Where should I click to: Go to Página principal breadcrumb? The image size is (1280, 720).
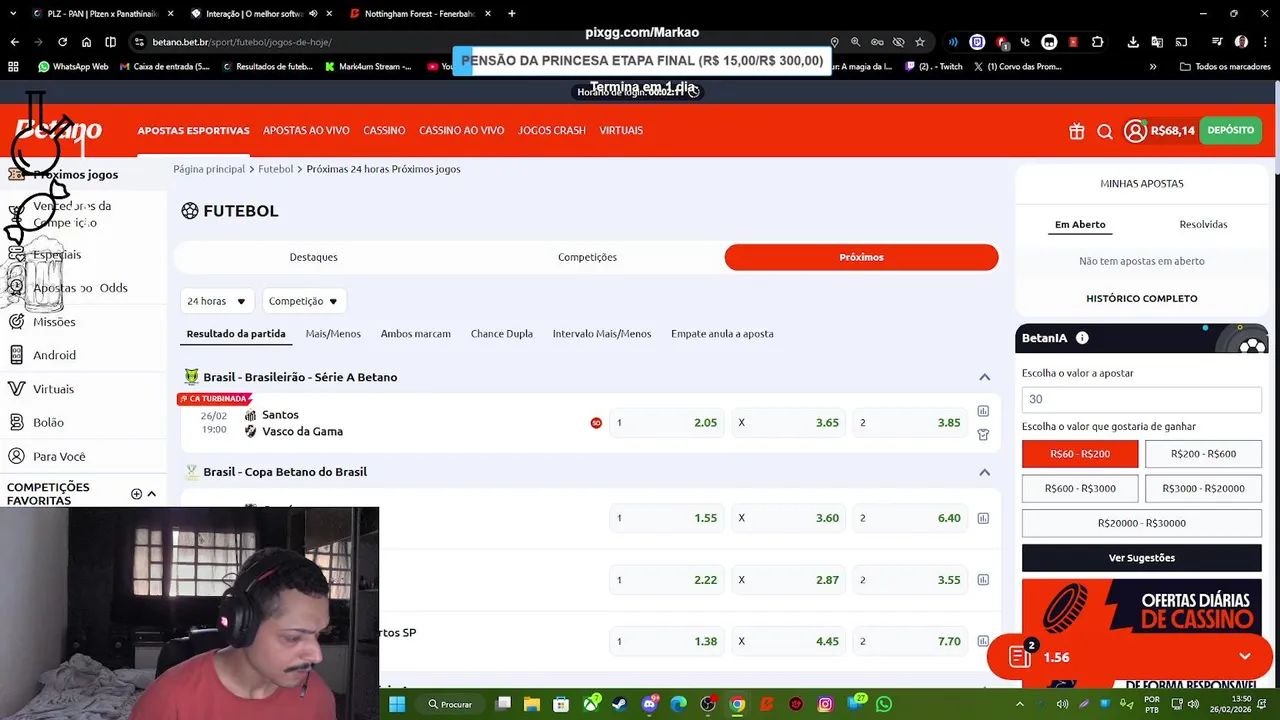(x=209, y=169)
